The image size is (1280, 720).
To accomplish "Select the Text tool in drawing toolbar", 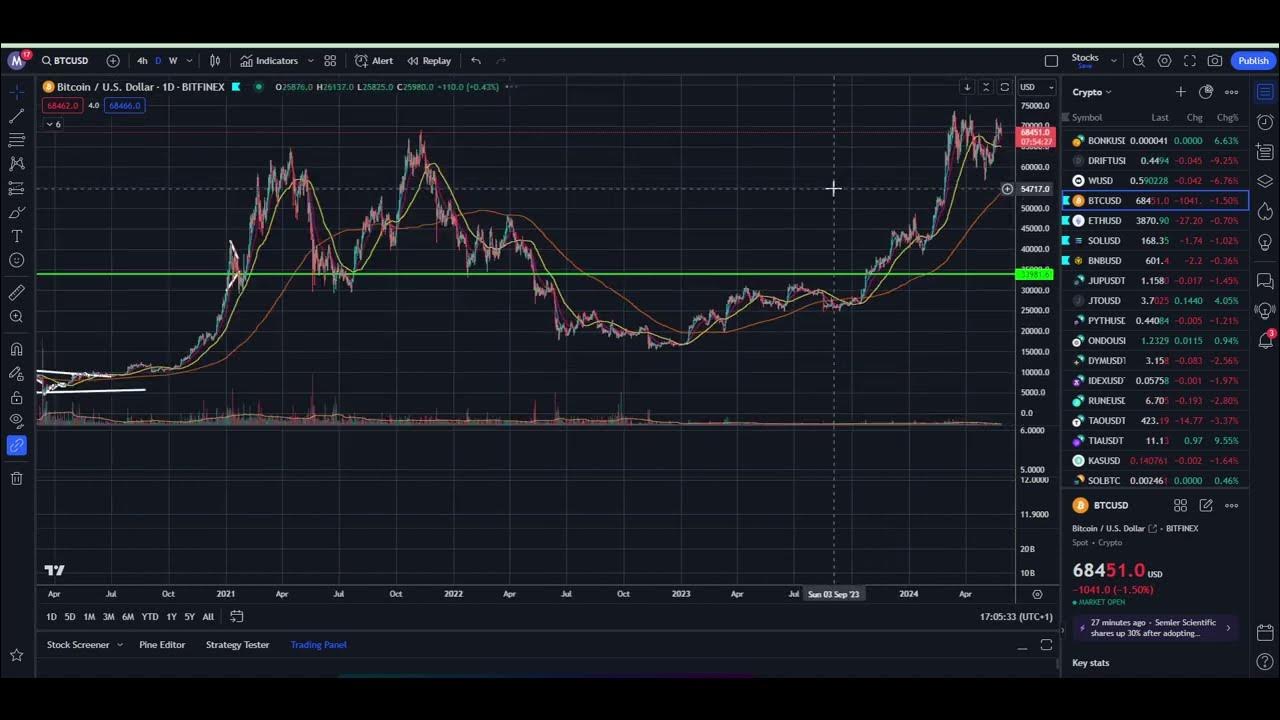I will coord(17,237).
